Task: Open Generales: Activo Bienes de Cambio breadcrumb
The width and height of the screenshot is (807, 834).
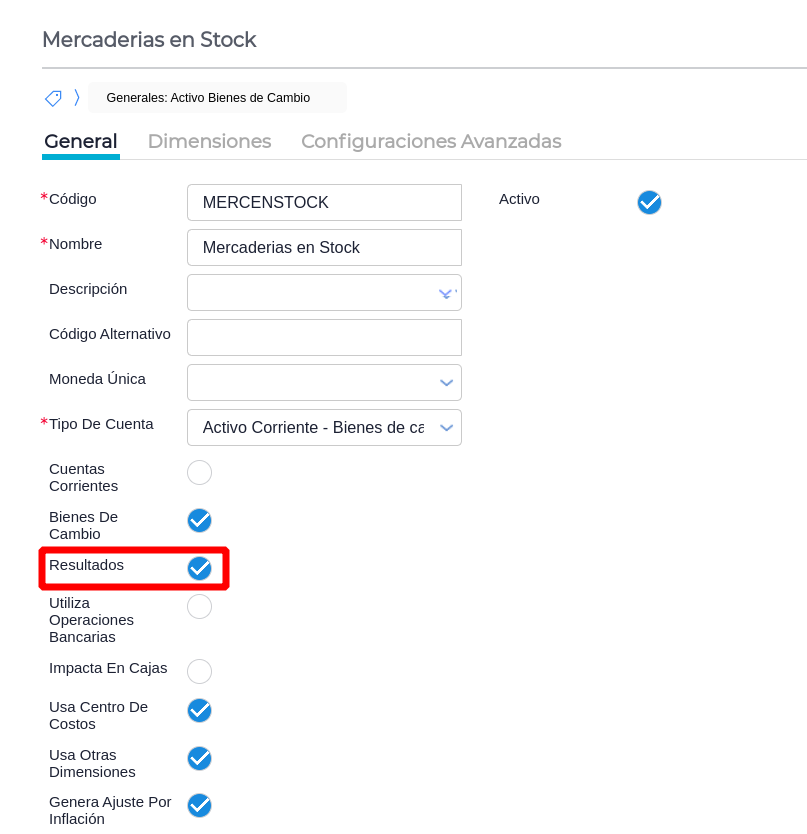Action: 208,98
